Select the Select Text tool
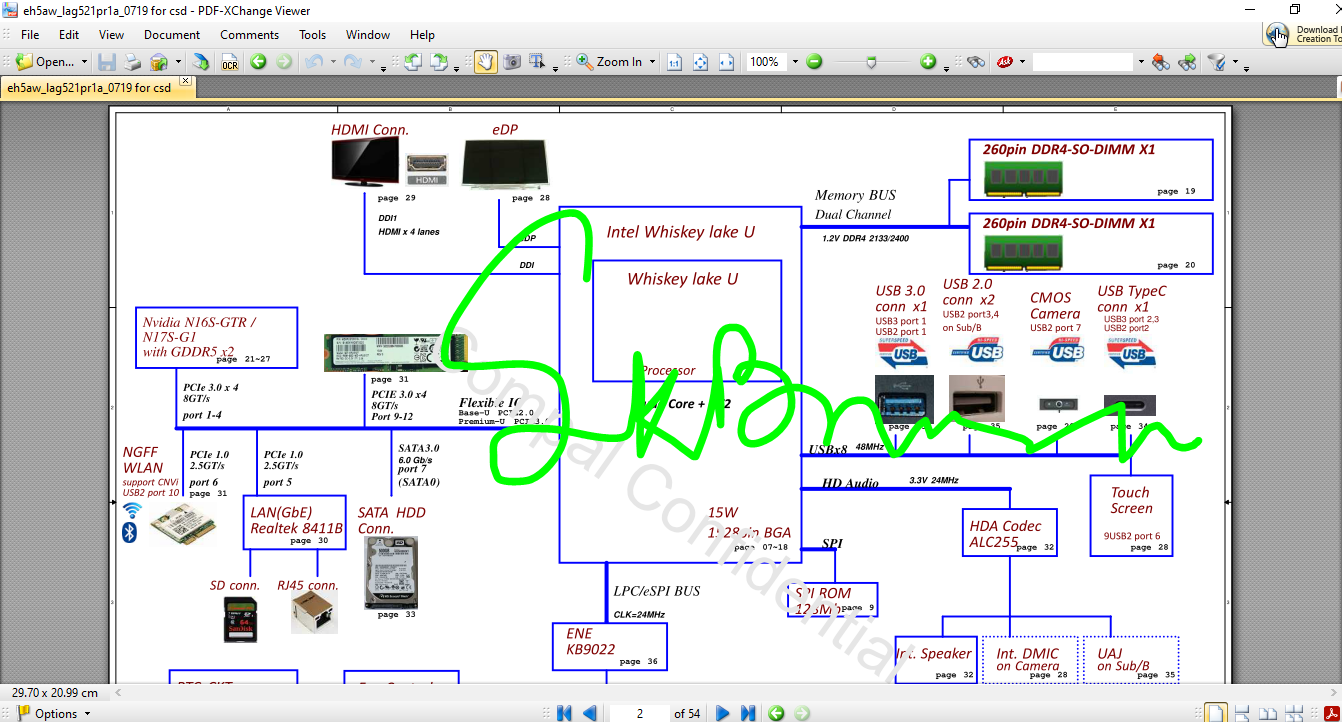Image resolution: width=1342 pixels, height=722 pixels. (537, 62)
